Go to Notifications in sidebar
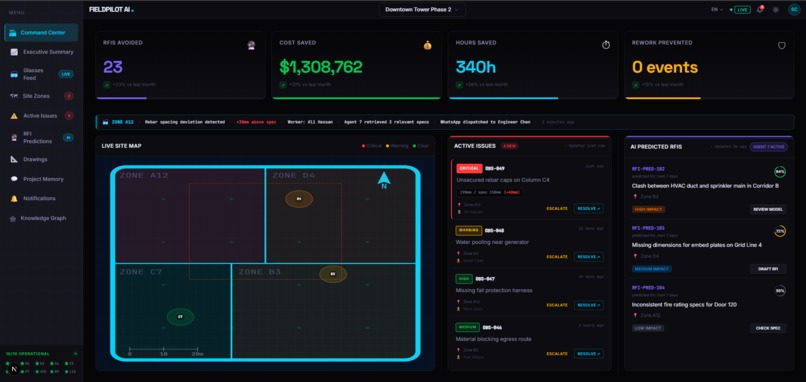This screenshot has height=382, width=806. [41, 198]
